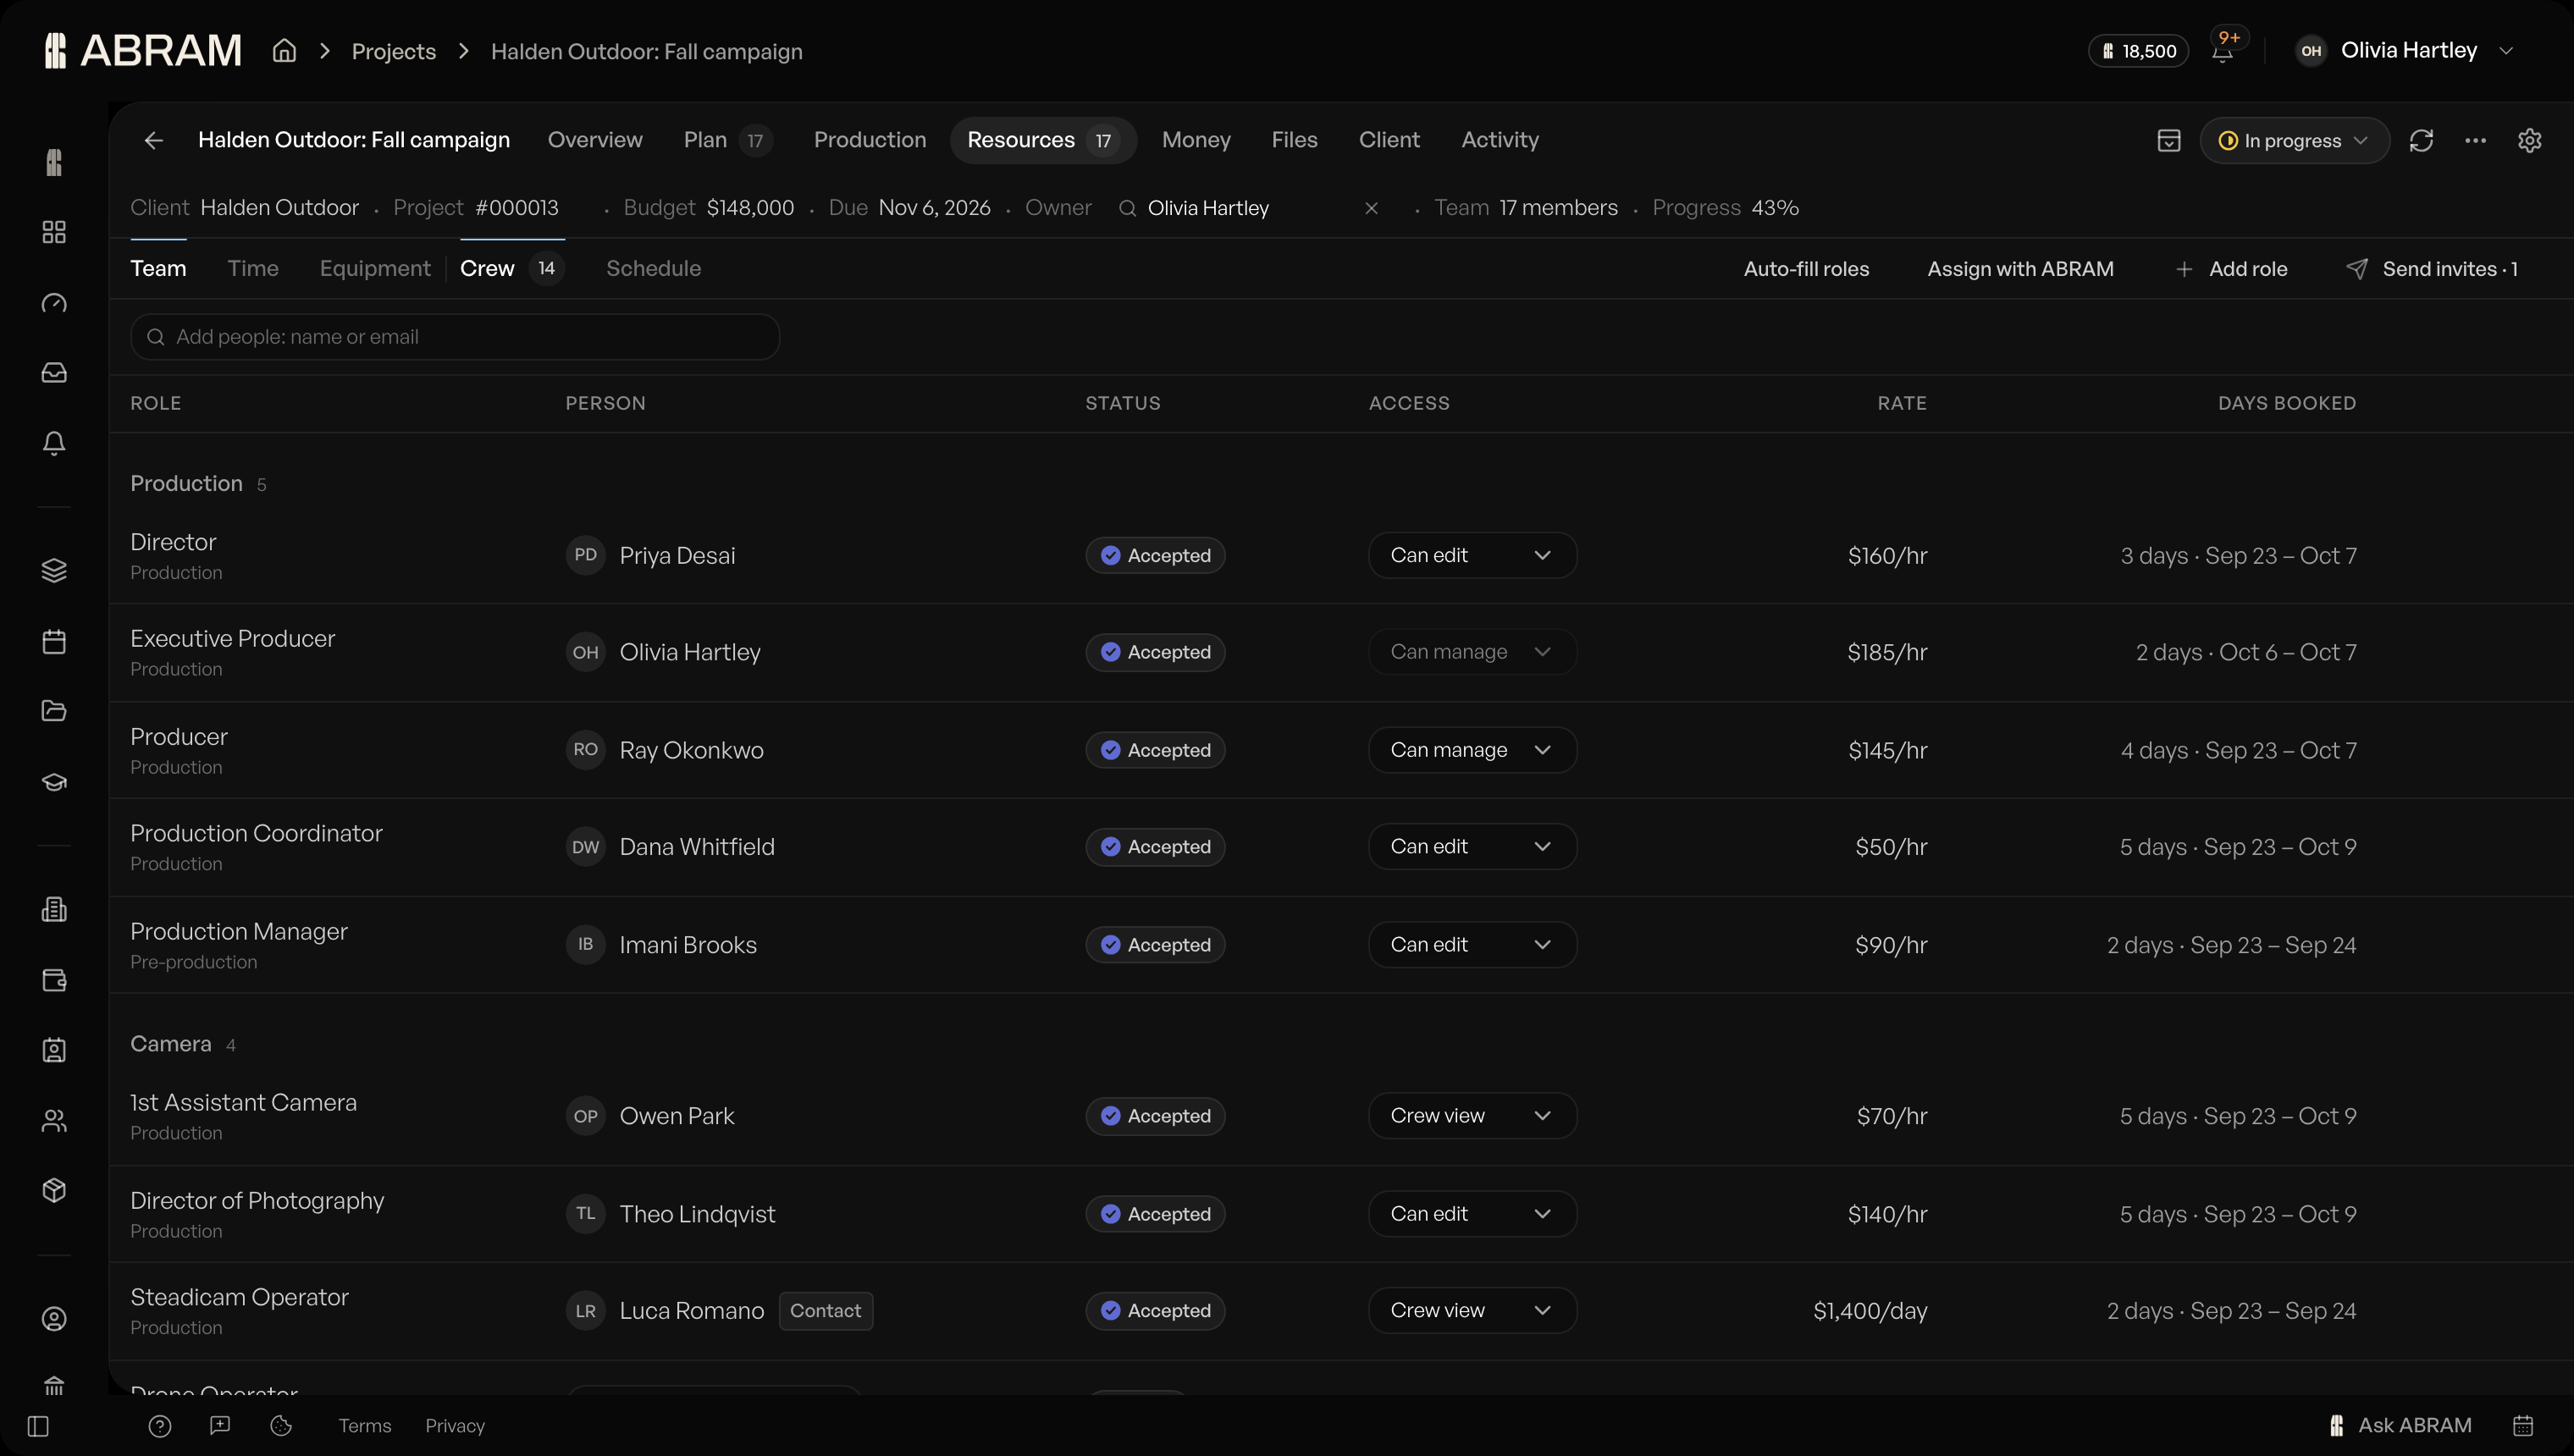The height and width of the screenshot is (1456, 2574).
Task: Click the Add role button
Action: point(2231,269)
